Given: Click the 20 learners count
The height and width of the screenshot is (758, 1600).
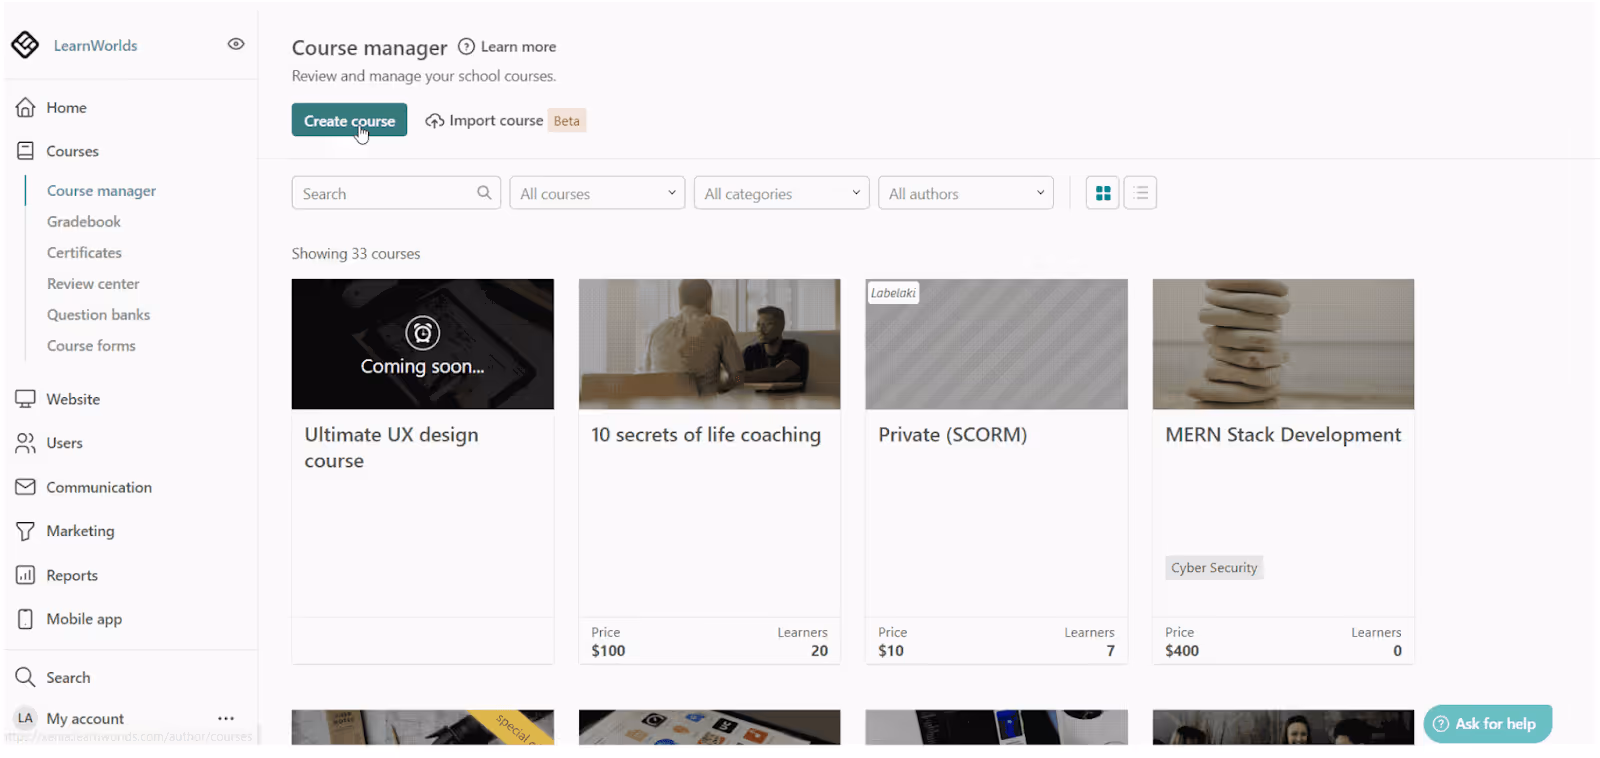Looking at the screenshot, I should click(x=819, y=650).
